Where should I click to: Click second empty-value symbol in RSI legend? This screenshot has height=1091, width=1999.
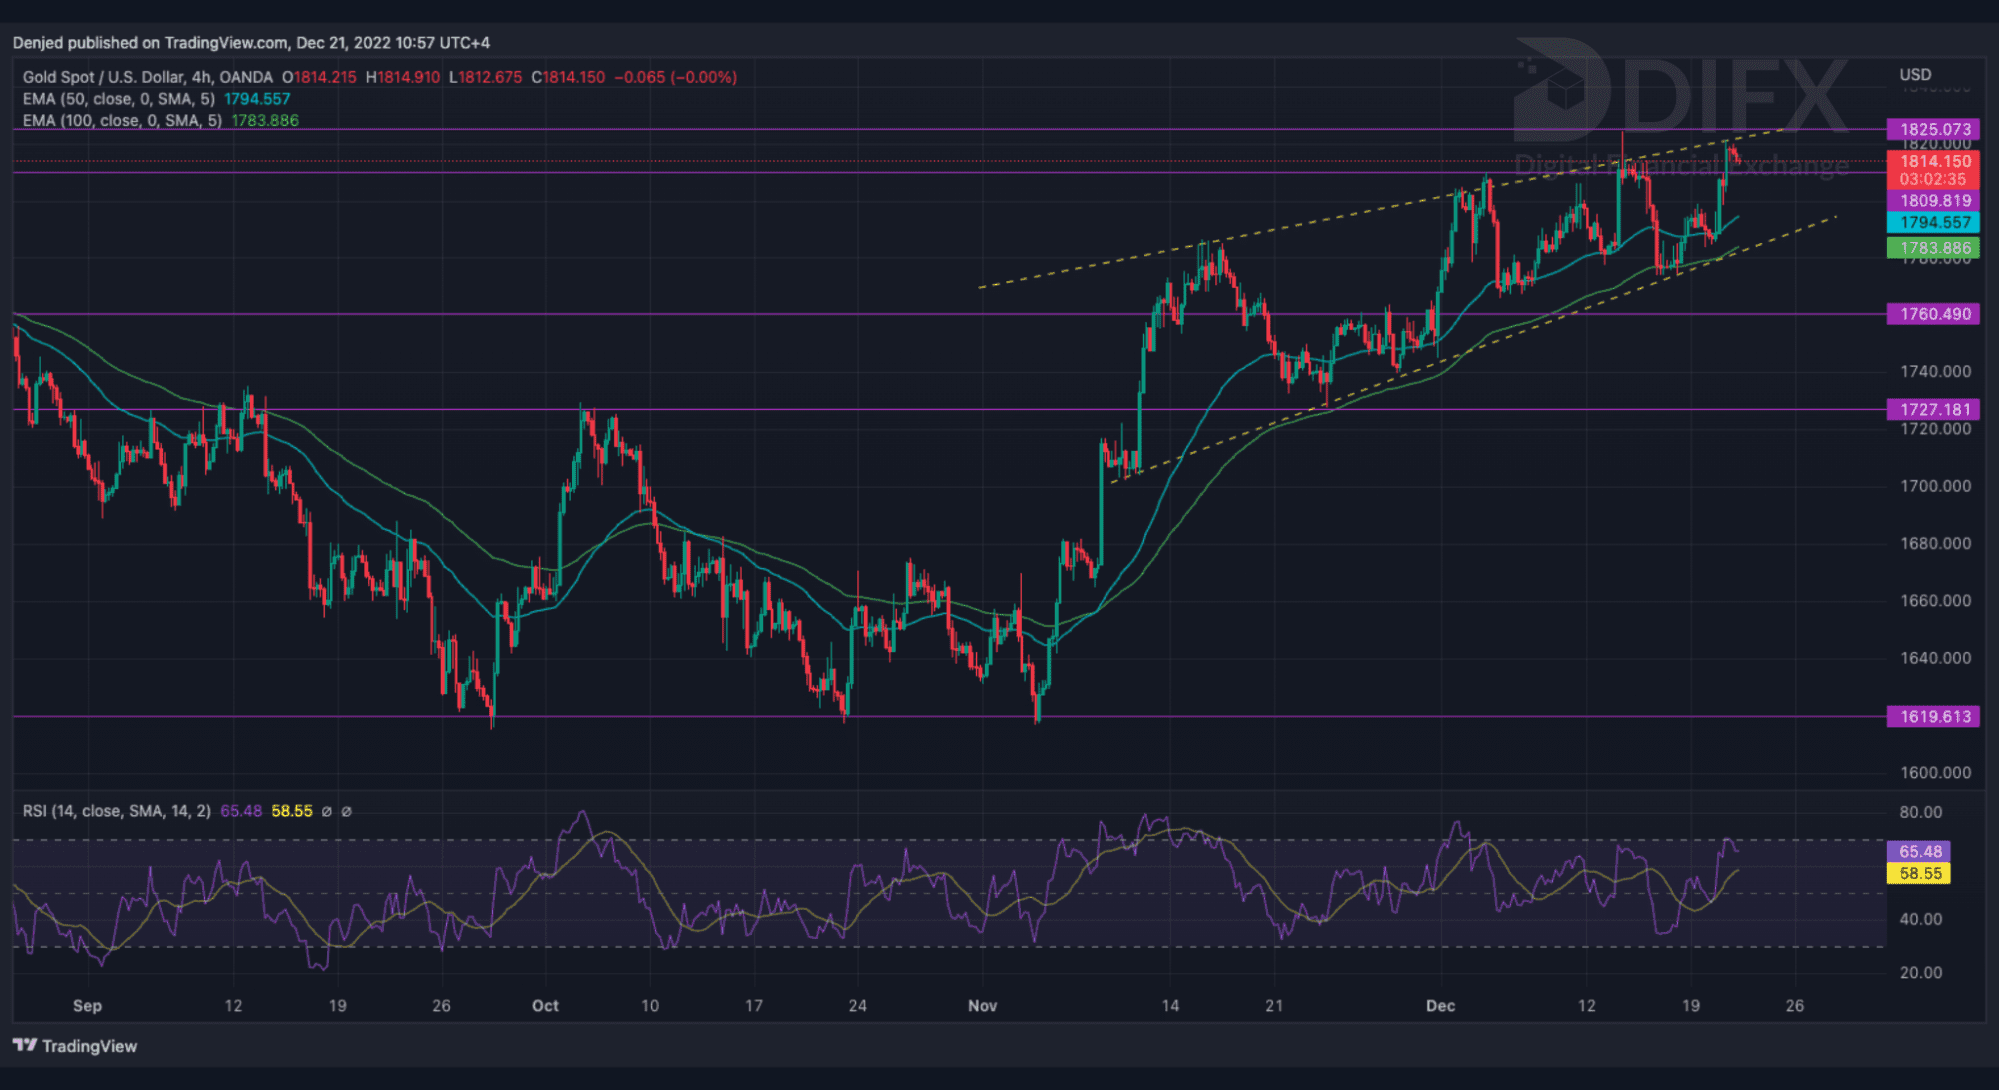(346, 811)
